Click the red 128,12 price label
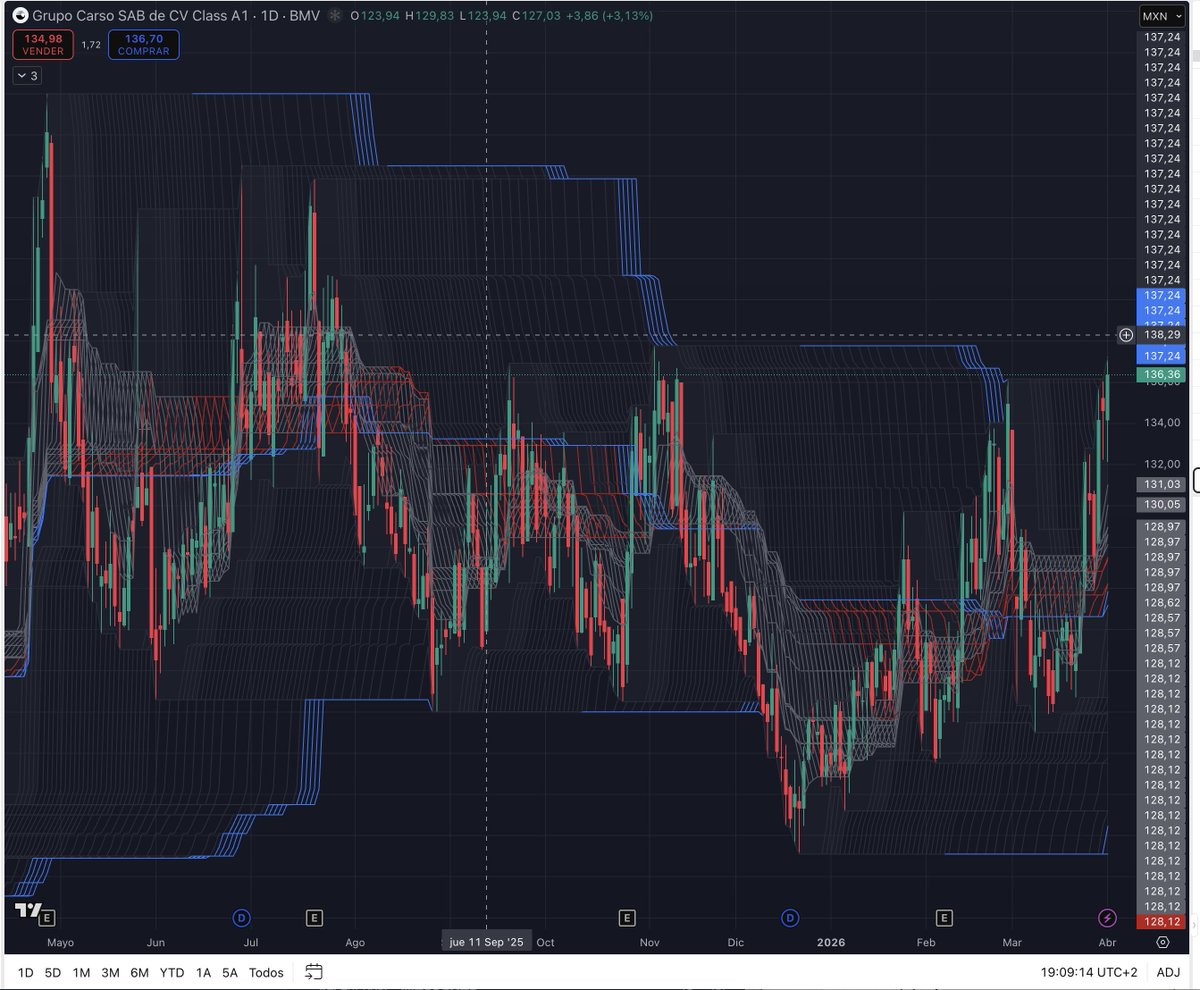1200x990 pixels. (1160, 921)
